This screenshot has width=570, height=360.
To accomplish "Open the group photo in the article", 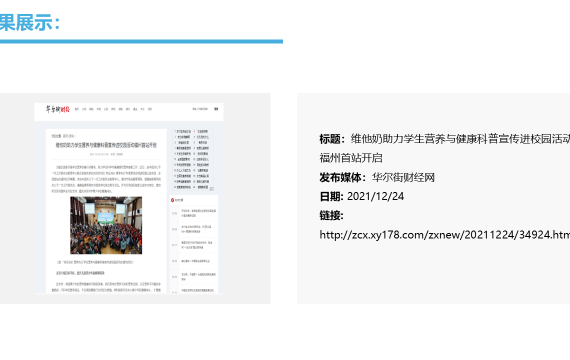I will click(x=106, y=225).
